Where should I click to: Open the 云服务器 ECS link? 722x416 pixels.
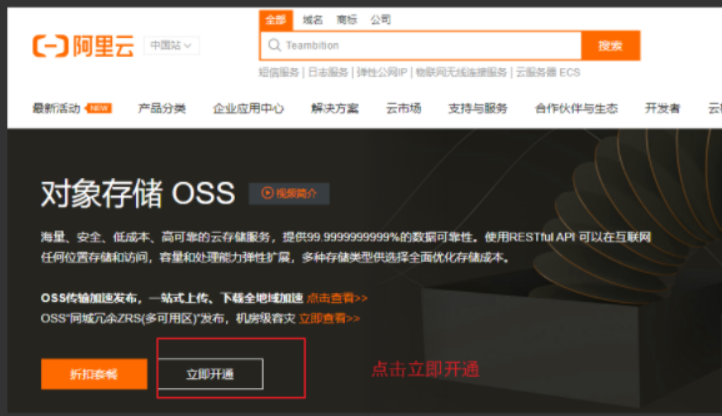tap(548, 72)
